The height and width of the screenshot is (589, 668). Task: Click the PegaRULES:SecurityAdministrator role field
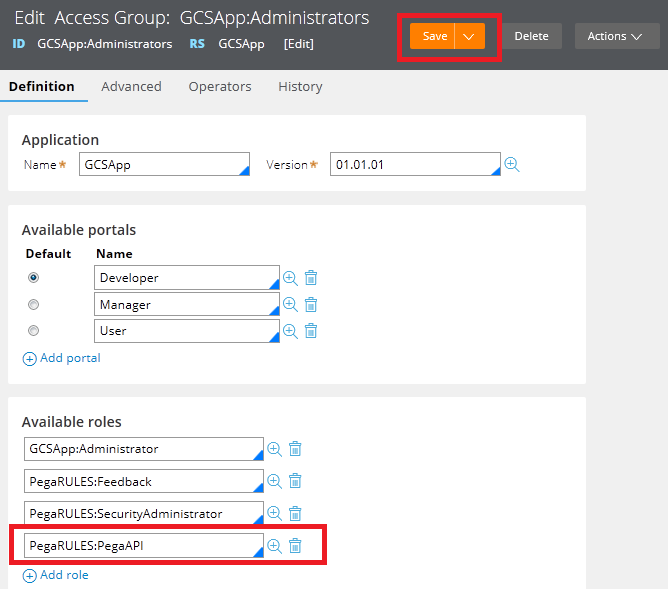pos(144,513)
